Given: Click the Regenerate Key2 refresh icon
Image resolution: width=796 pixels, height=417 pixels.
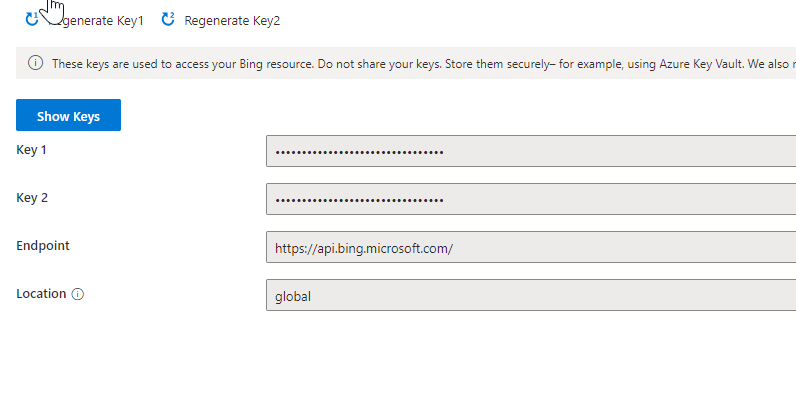Looking at the screenshot, I should click(168, 19).
